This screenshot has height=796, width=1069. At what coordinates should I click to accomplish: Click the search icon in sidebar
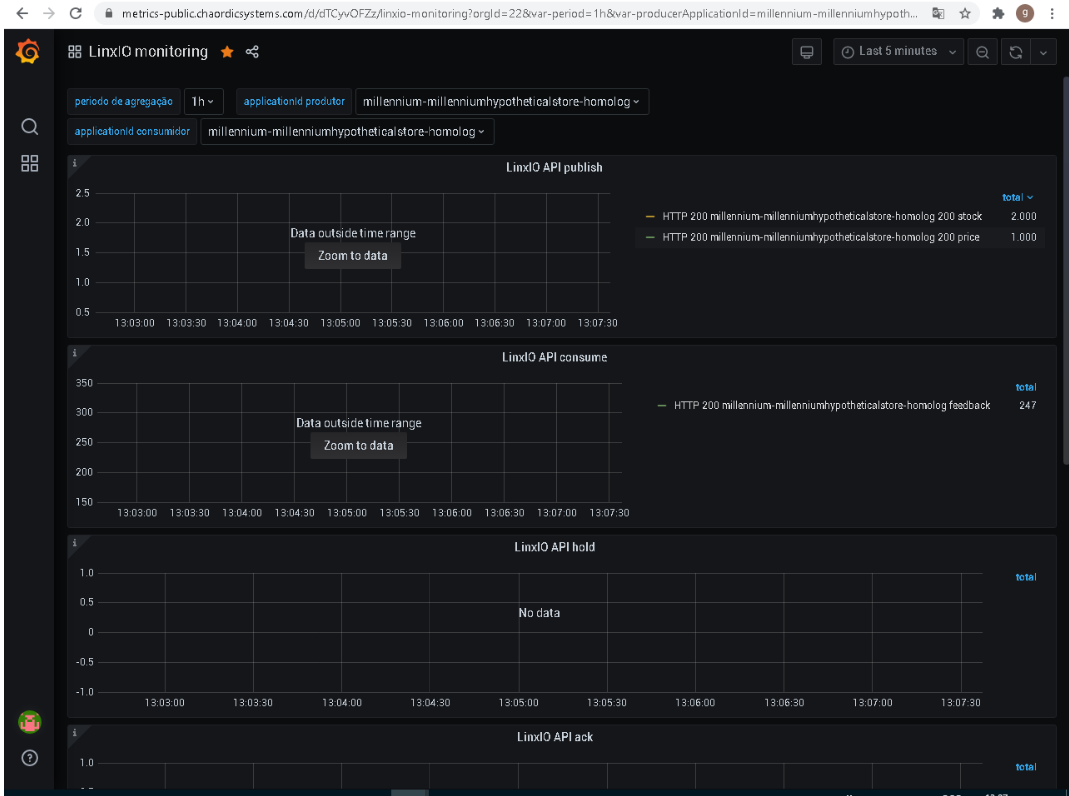pyautogui.click(x=29, y=127)
